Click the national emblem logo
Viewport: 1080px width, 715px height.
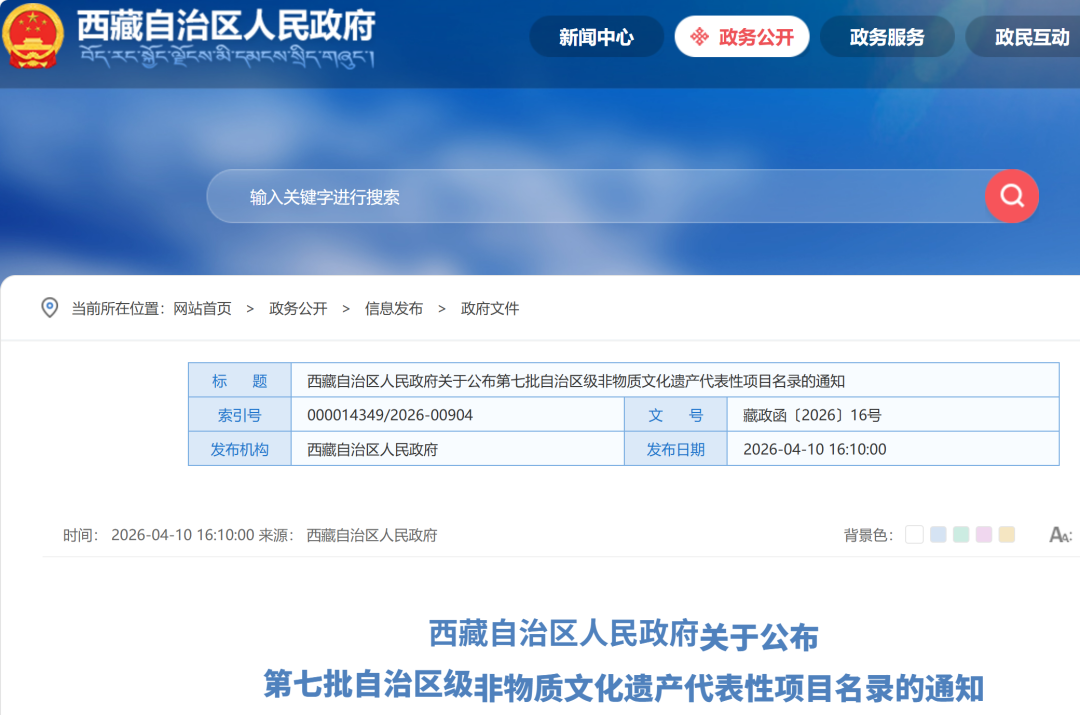[x=32, y=35]
